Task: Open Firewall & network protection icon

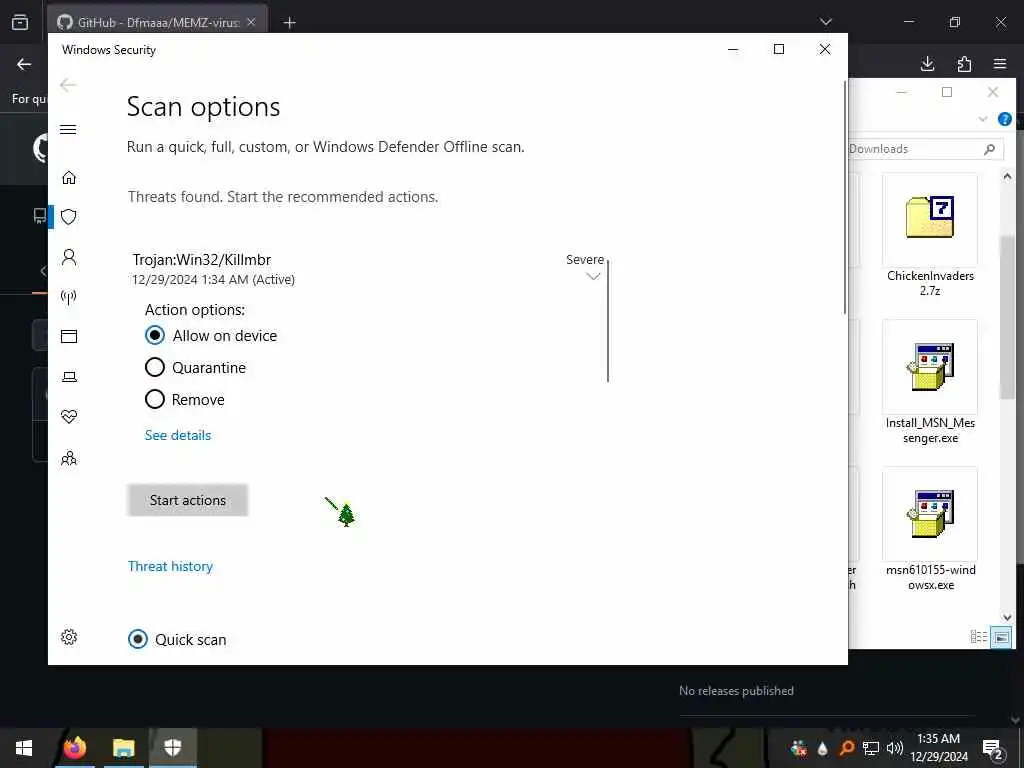Action: 69,297
